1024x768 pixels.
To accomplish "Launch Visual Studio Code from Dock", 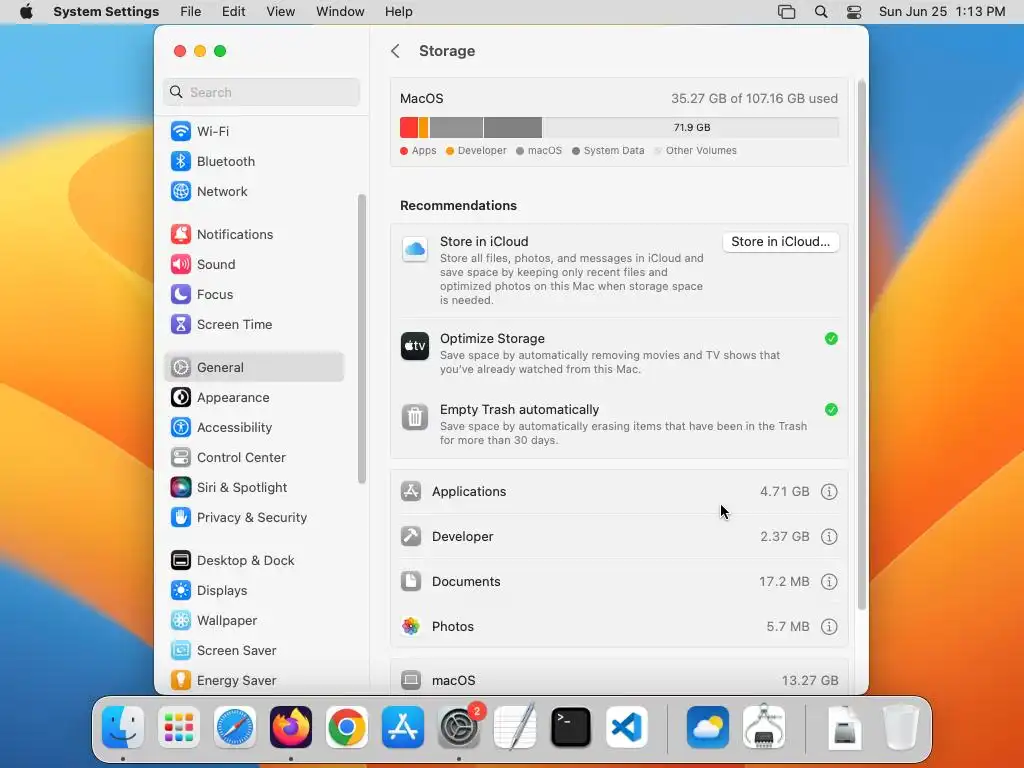I will tap(627, 727).
